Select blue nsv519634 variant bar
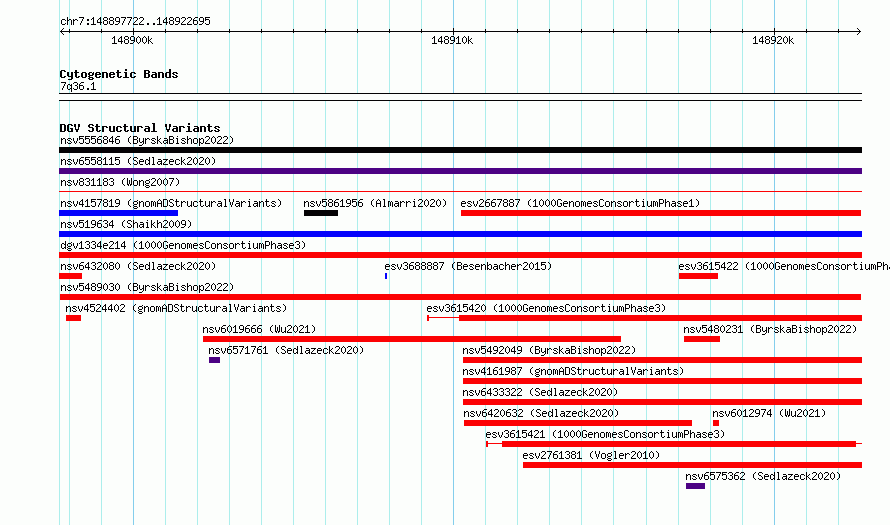Viewport: 890px width, 525px height. 460,234
